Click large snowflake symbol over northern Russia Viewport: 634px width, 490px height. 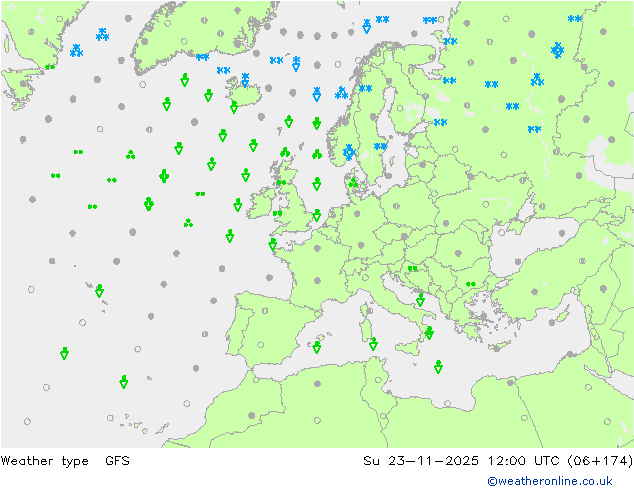(x=557, y=50)
